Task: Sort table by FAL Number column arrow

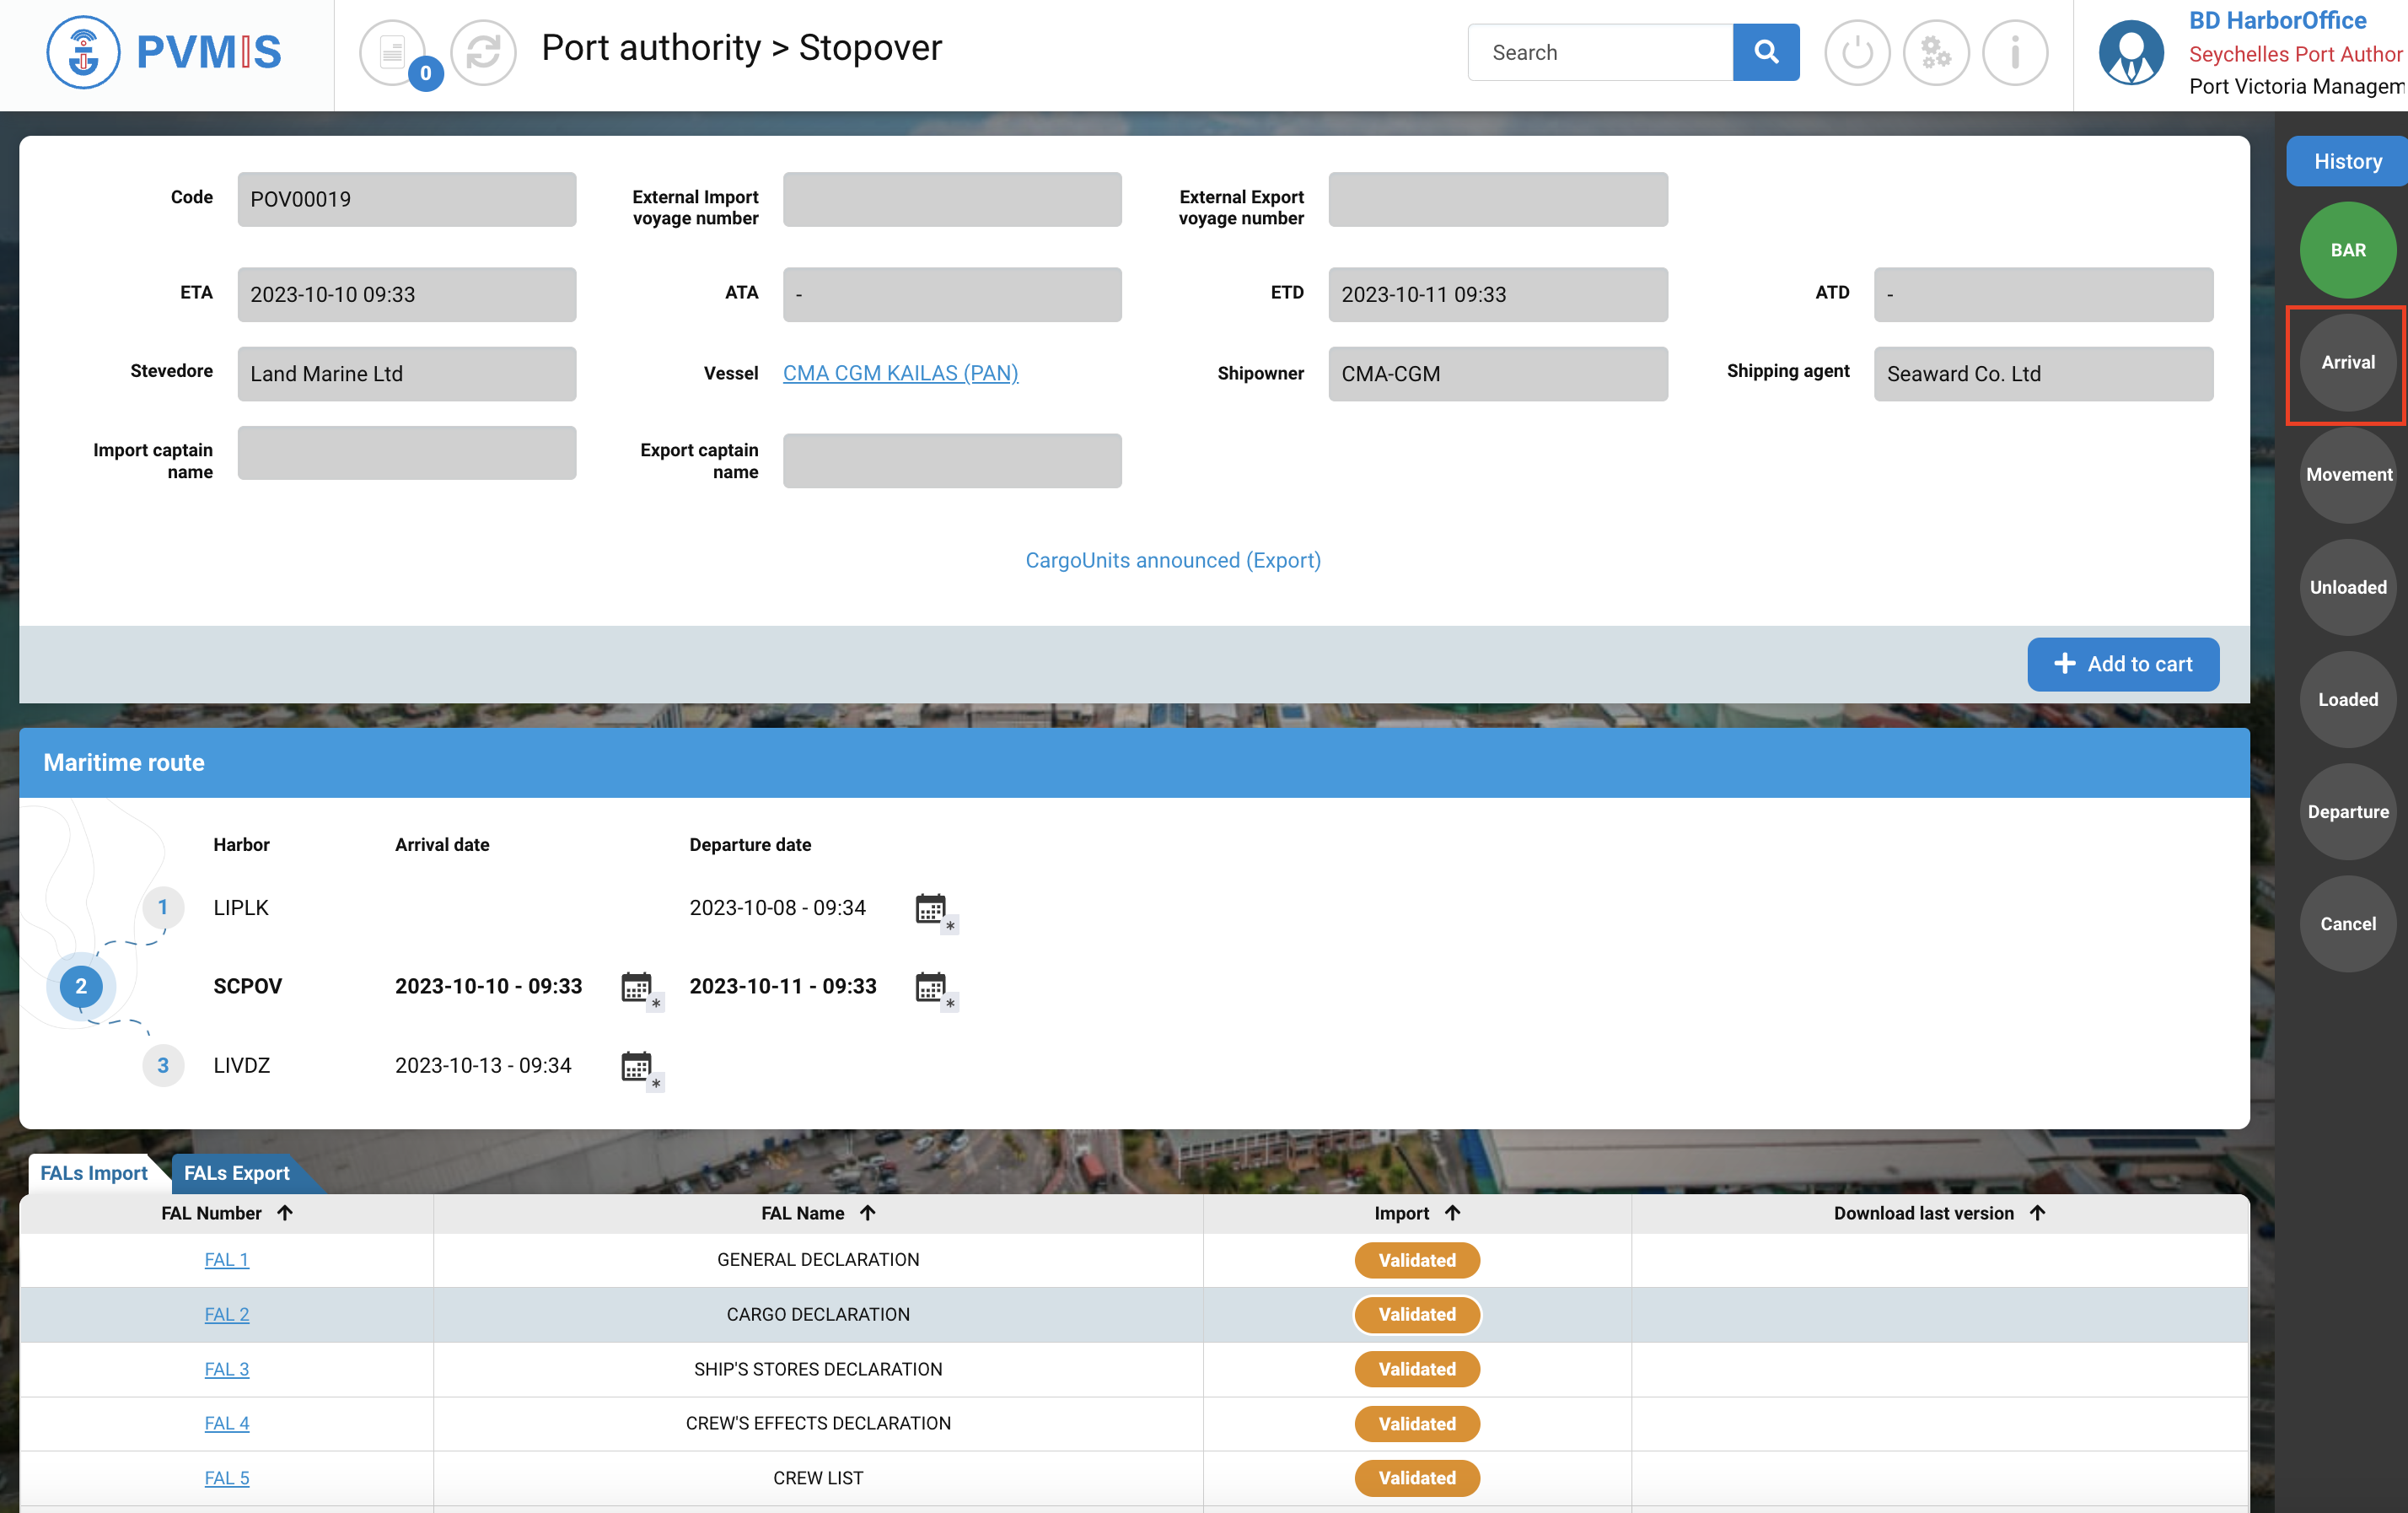Action: [285, 1212]
